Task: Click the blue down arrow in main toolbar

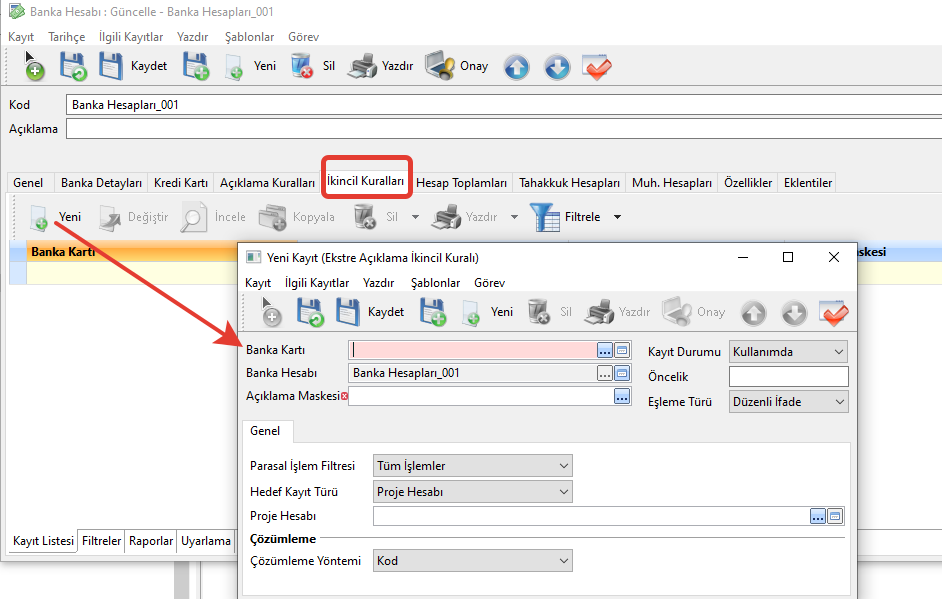Action: [557, 67]
